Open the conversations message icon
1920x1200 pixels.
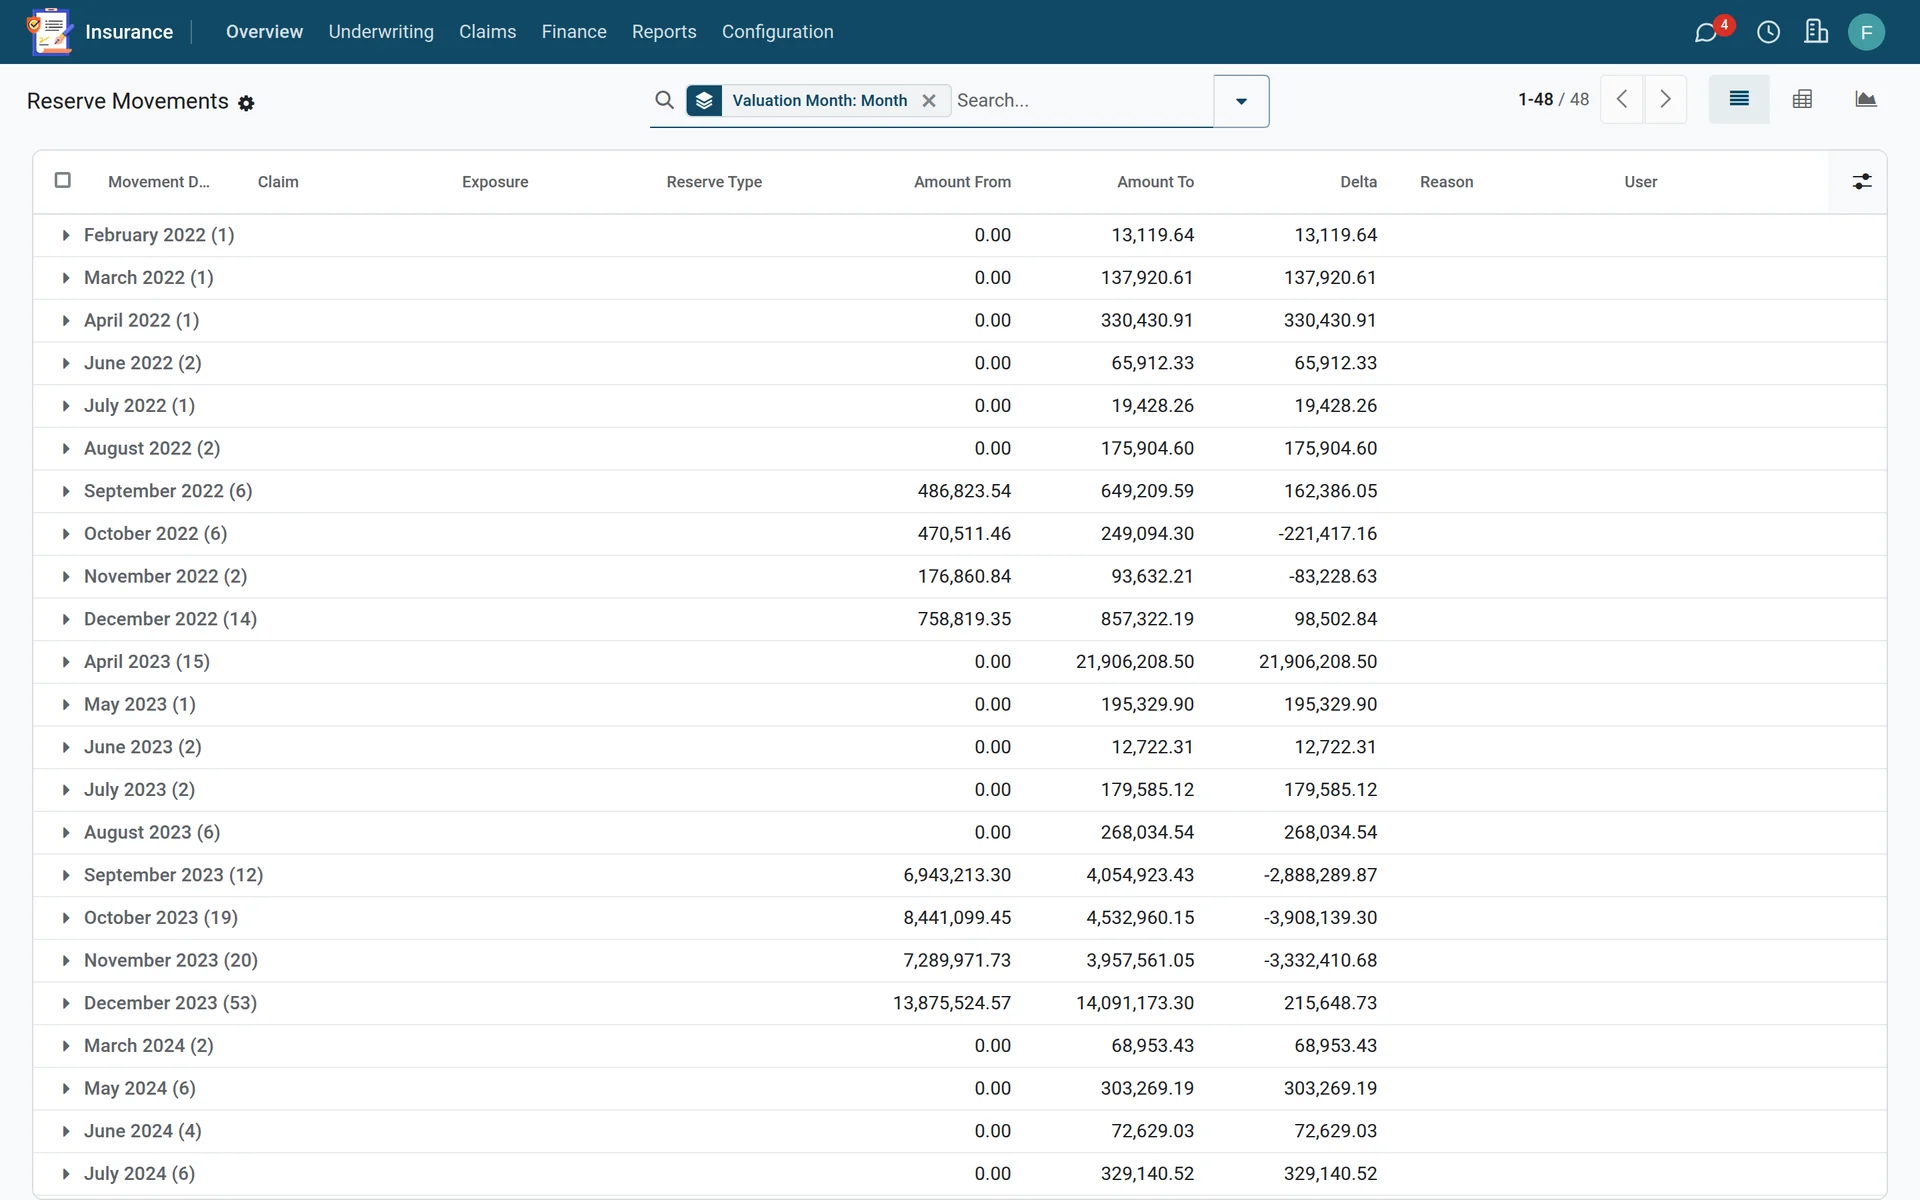[1706, 32]
